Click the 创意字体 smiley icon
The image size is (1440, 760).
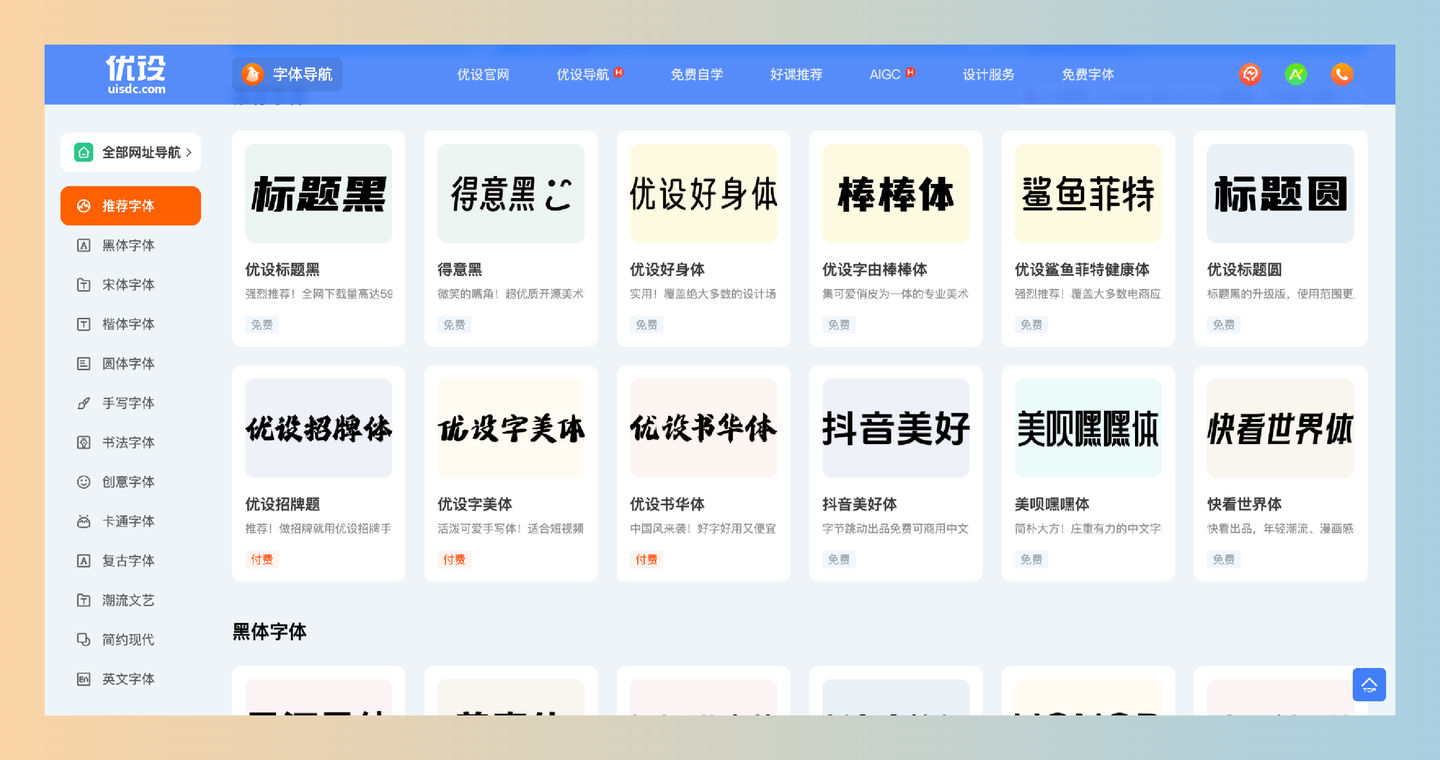(84, 482)
